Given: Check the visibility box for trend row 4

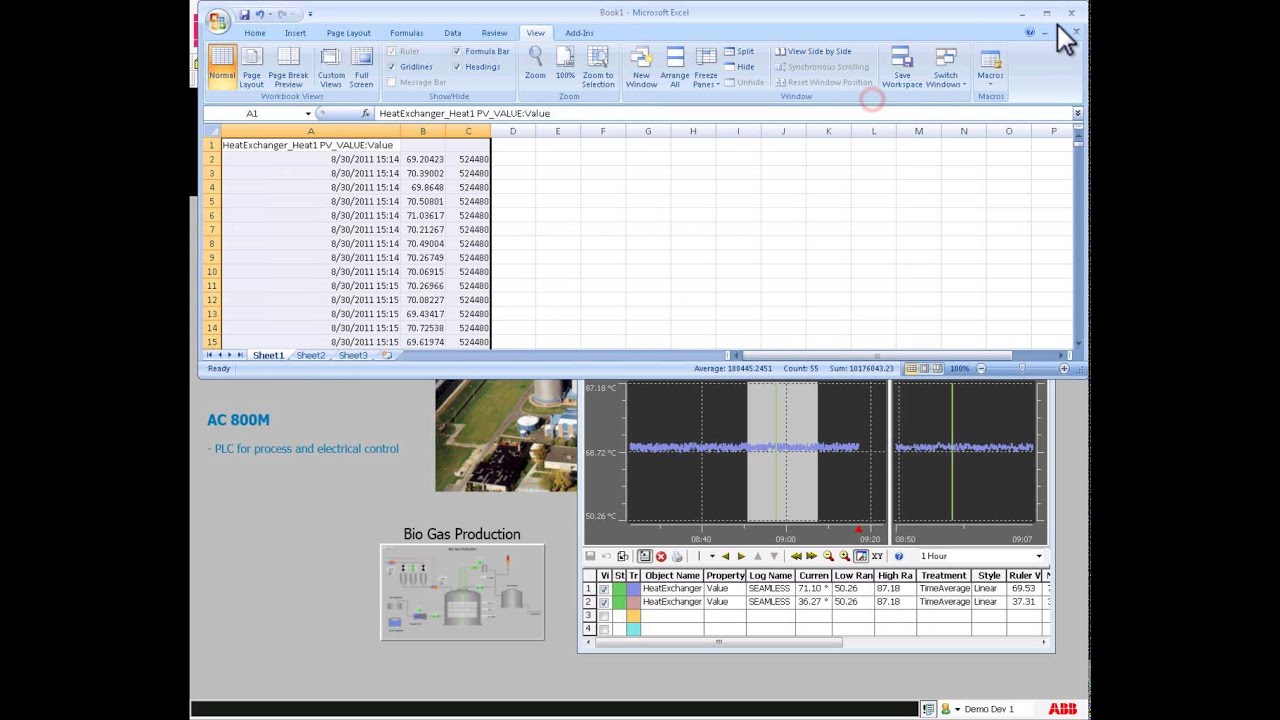Looking at the screenshot, I should tap(604, 629).
